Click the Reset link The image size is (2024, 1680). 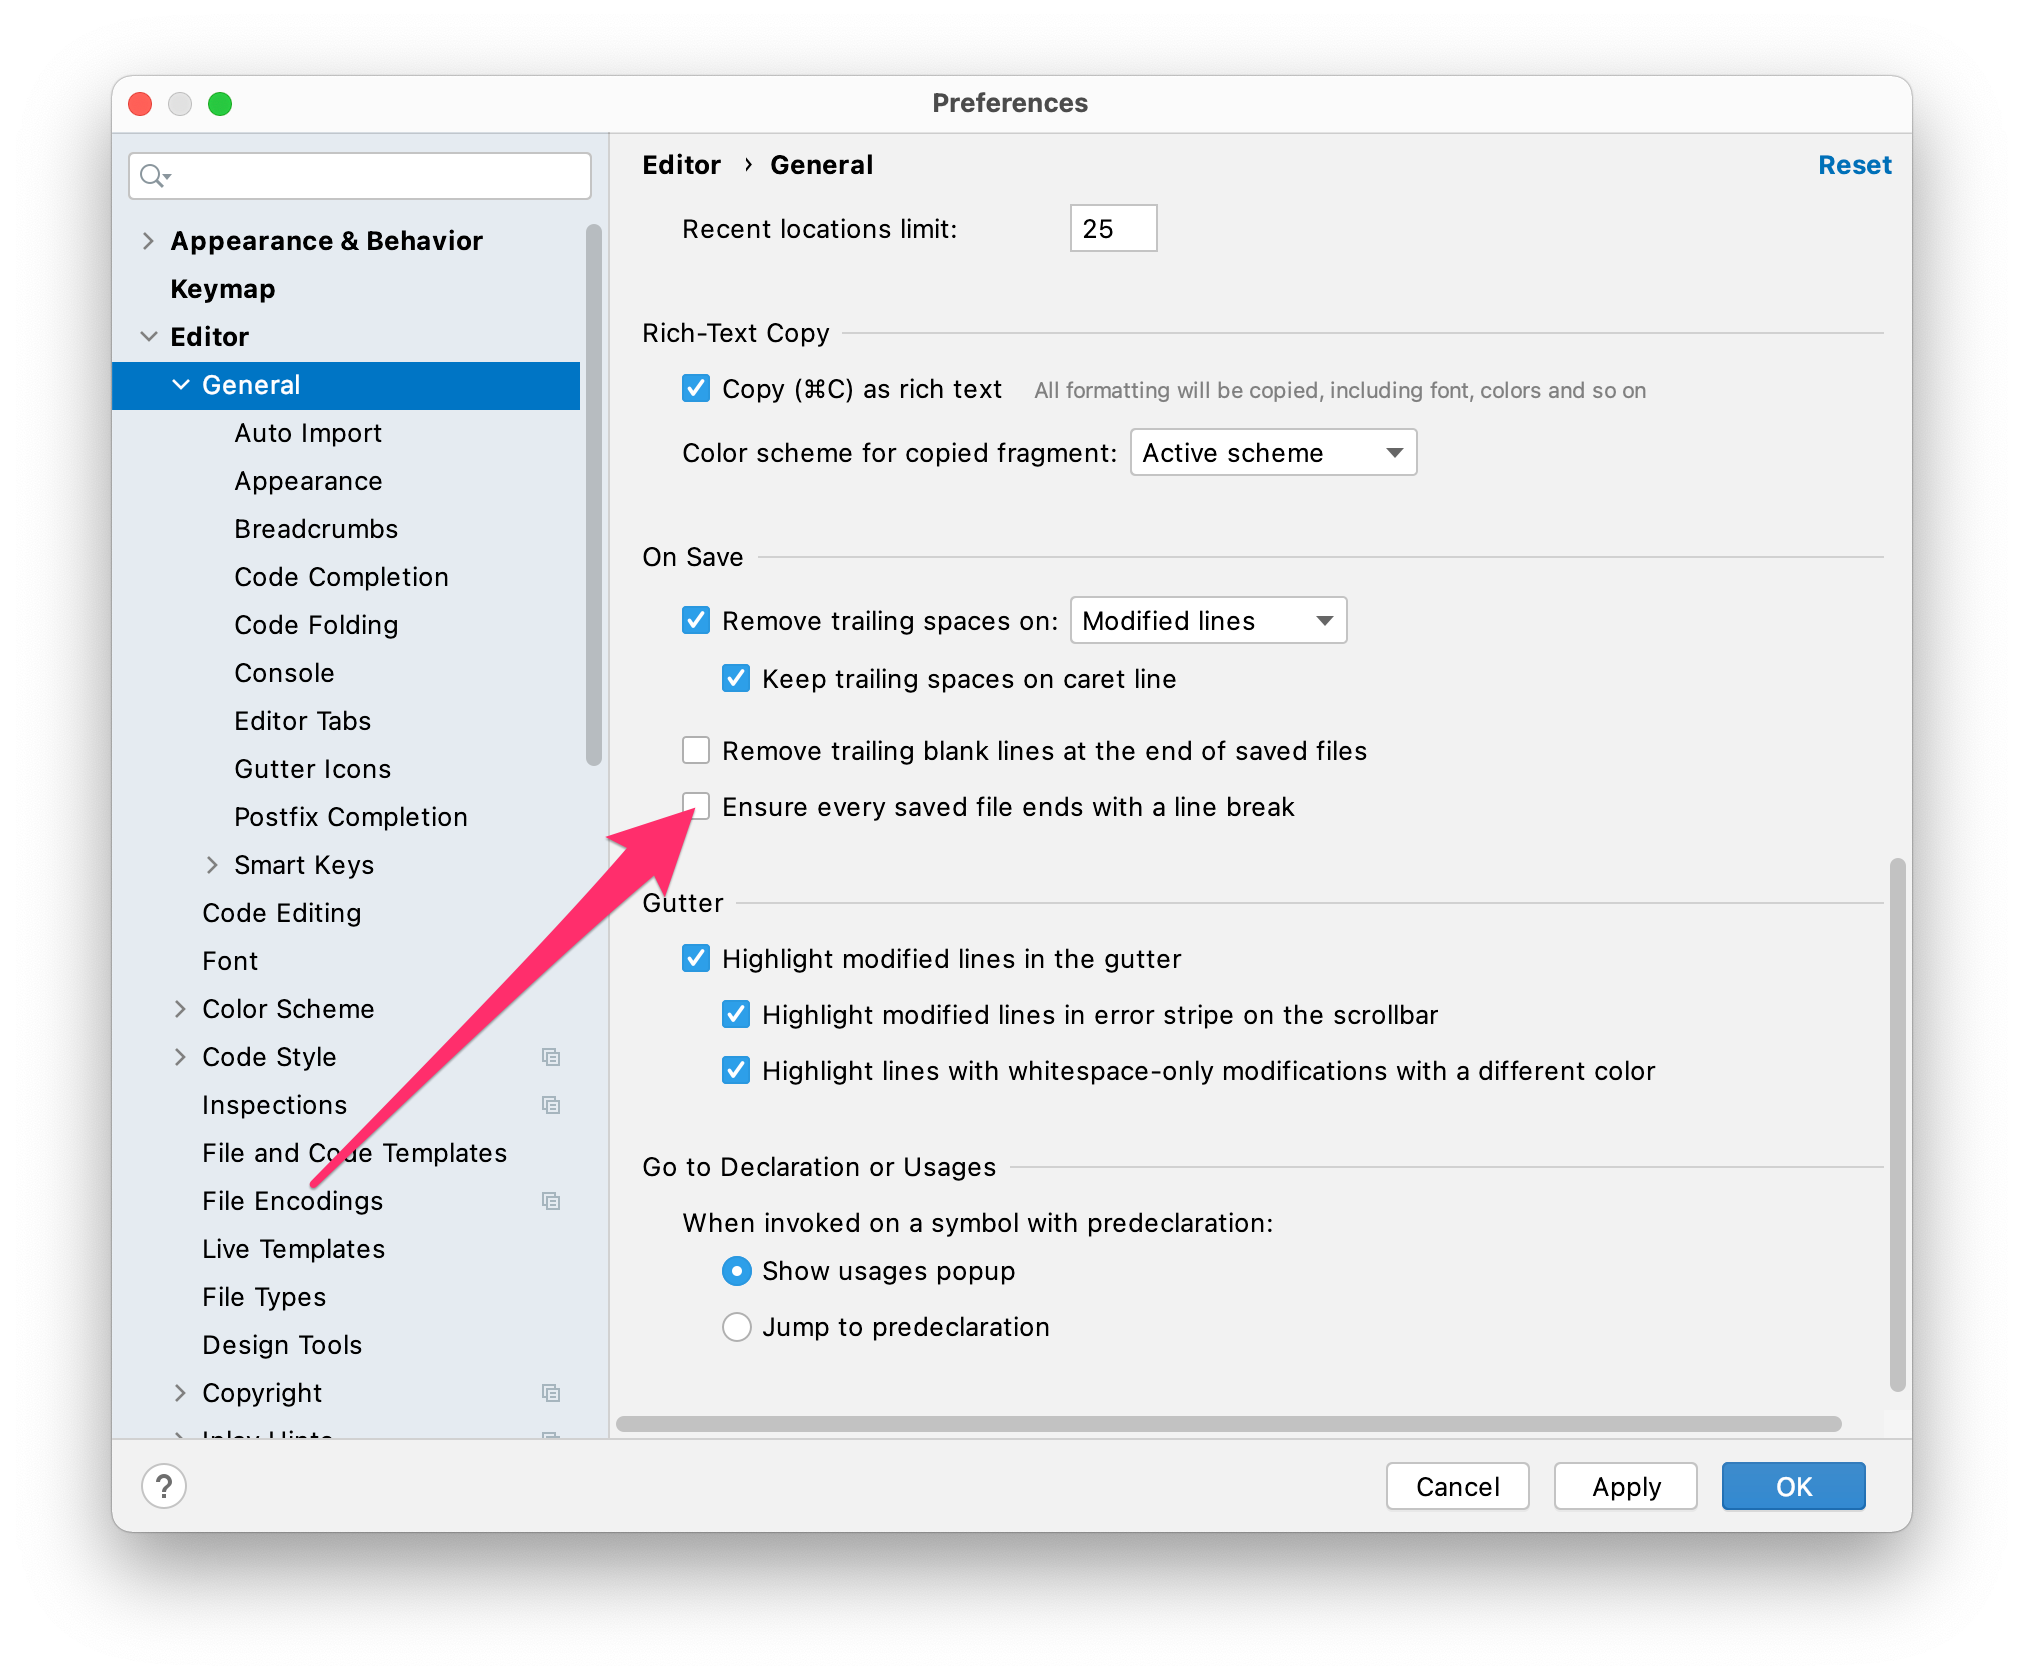pos(1854,165)
